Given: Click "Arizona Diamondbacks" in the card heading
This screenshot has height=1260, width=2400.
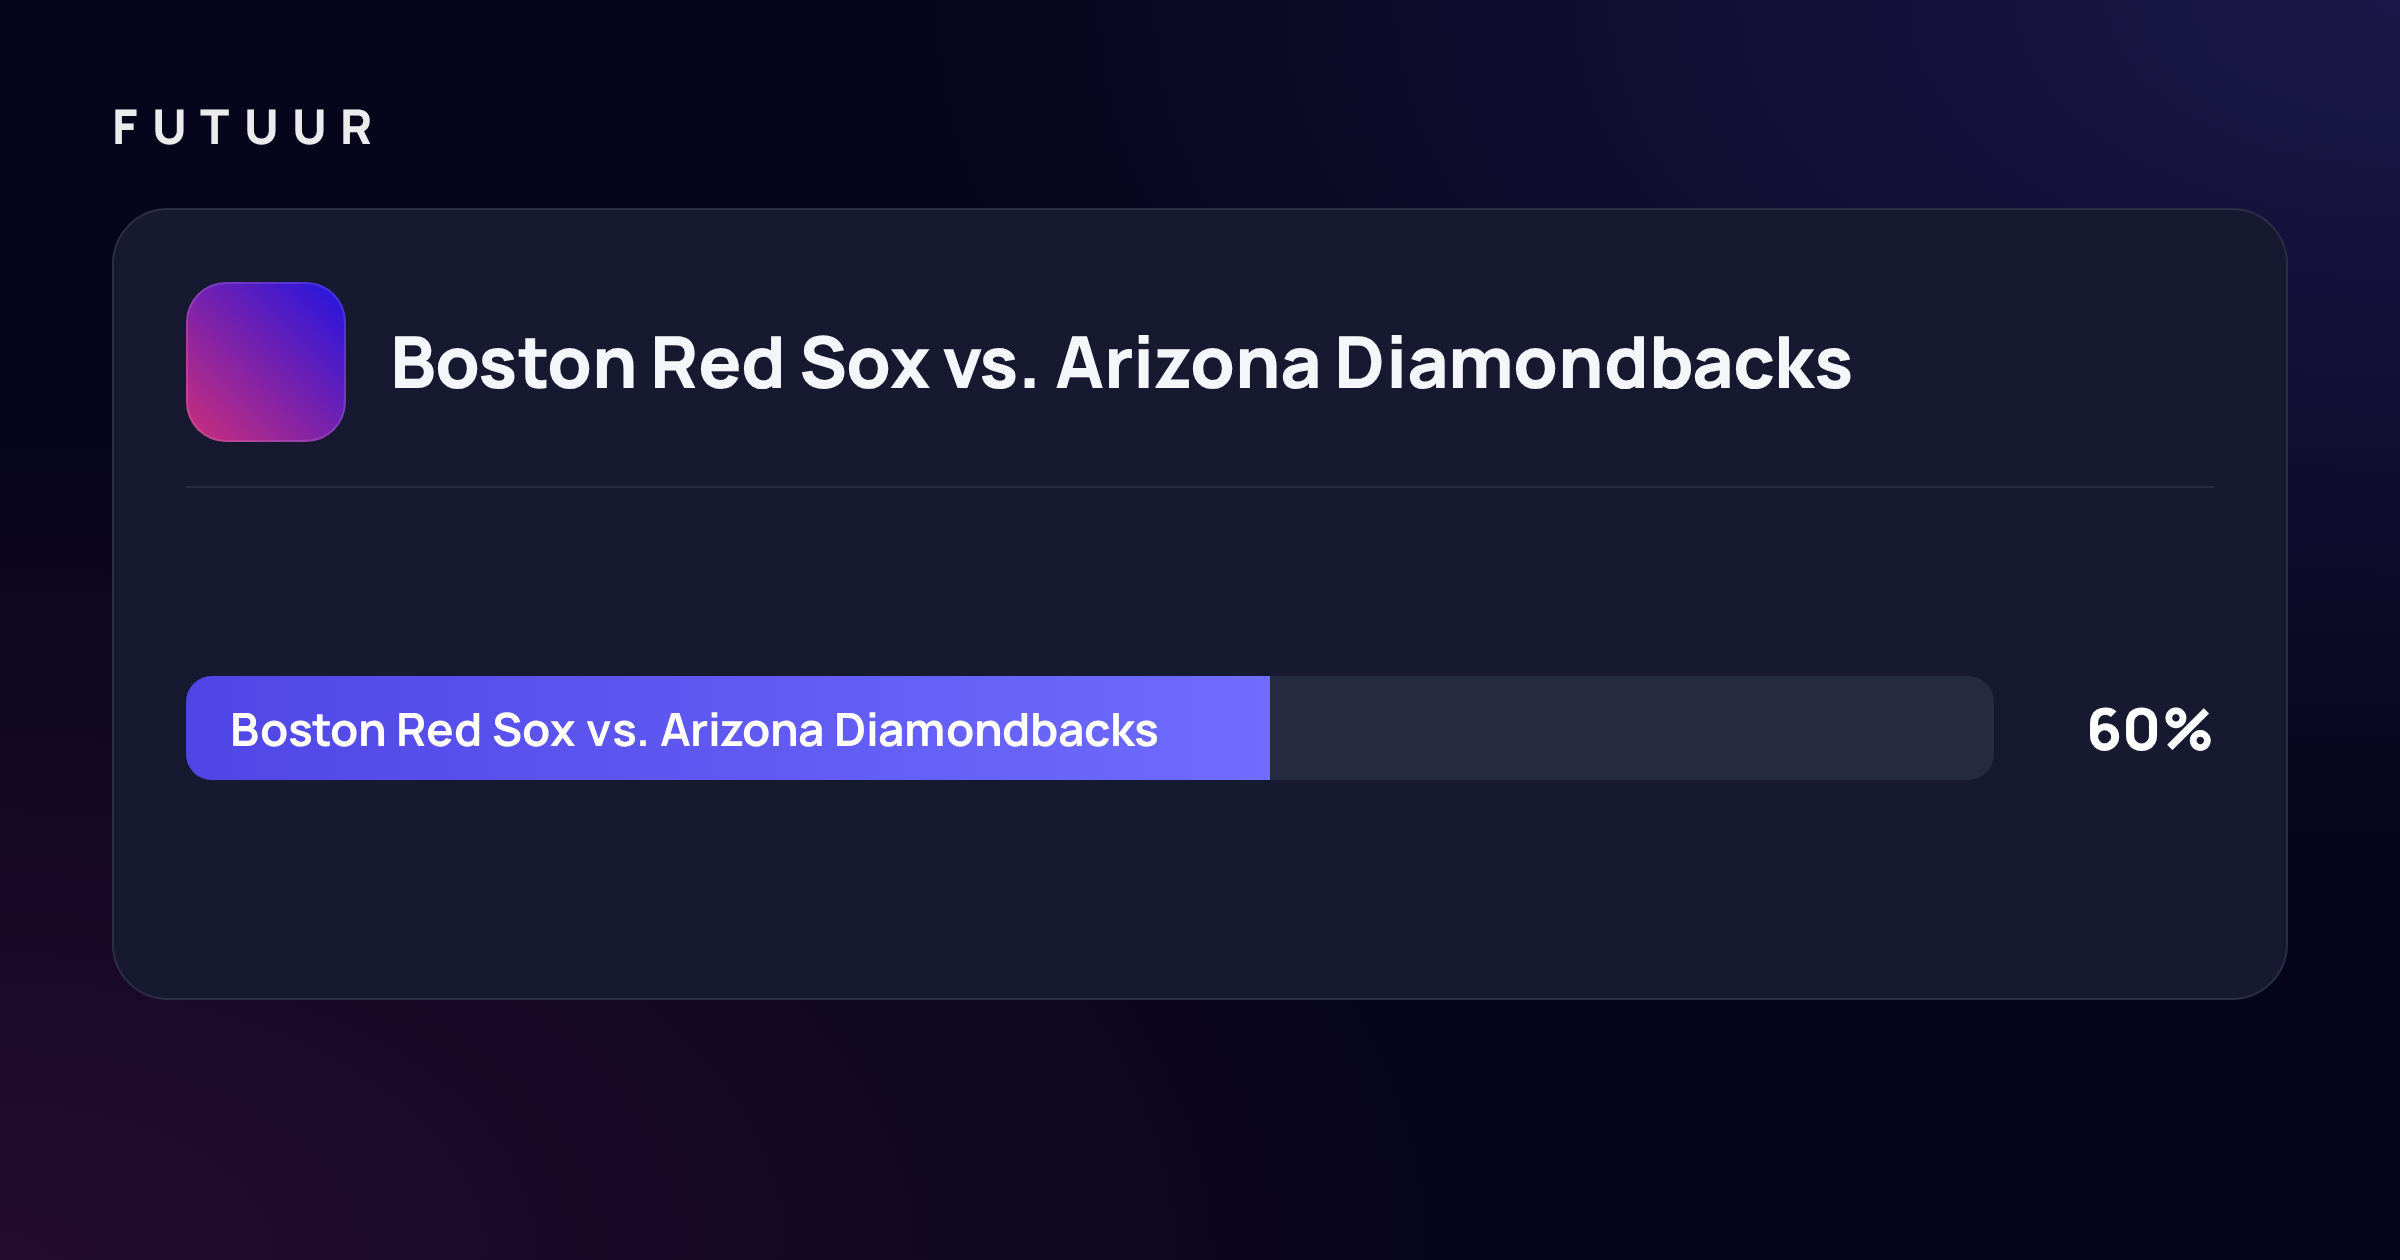Looking at the screenshot, I should click(x=1454, y=362).
